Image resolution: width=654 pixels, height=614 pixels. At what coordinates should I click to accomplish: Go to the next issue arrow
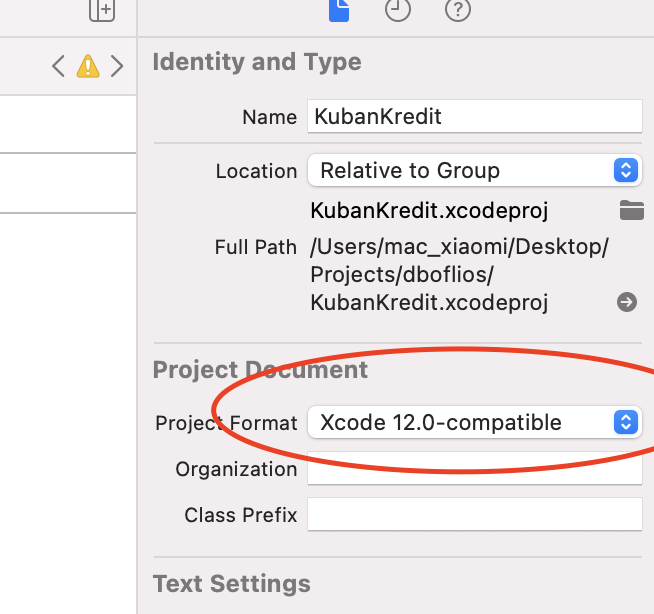coord(117,66)
